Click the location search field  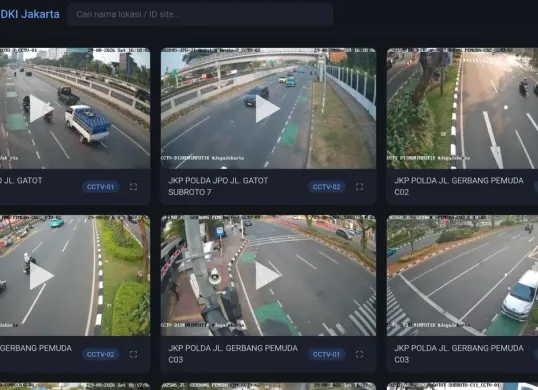200,14
